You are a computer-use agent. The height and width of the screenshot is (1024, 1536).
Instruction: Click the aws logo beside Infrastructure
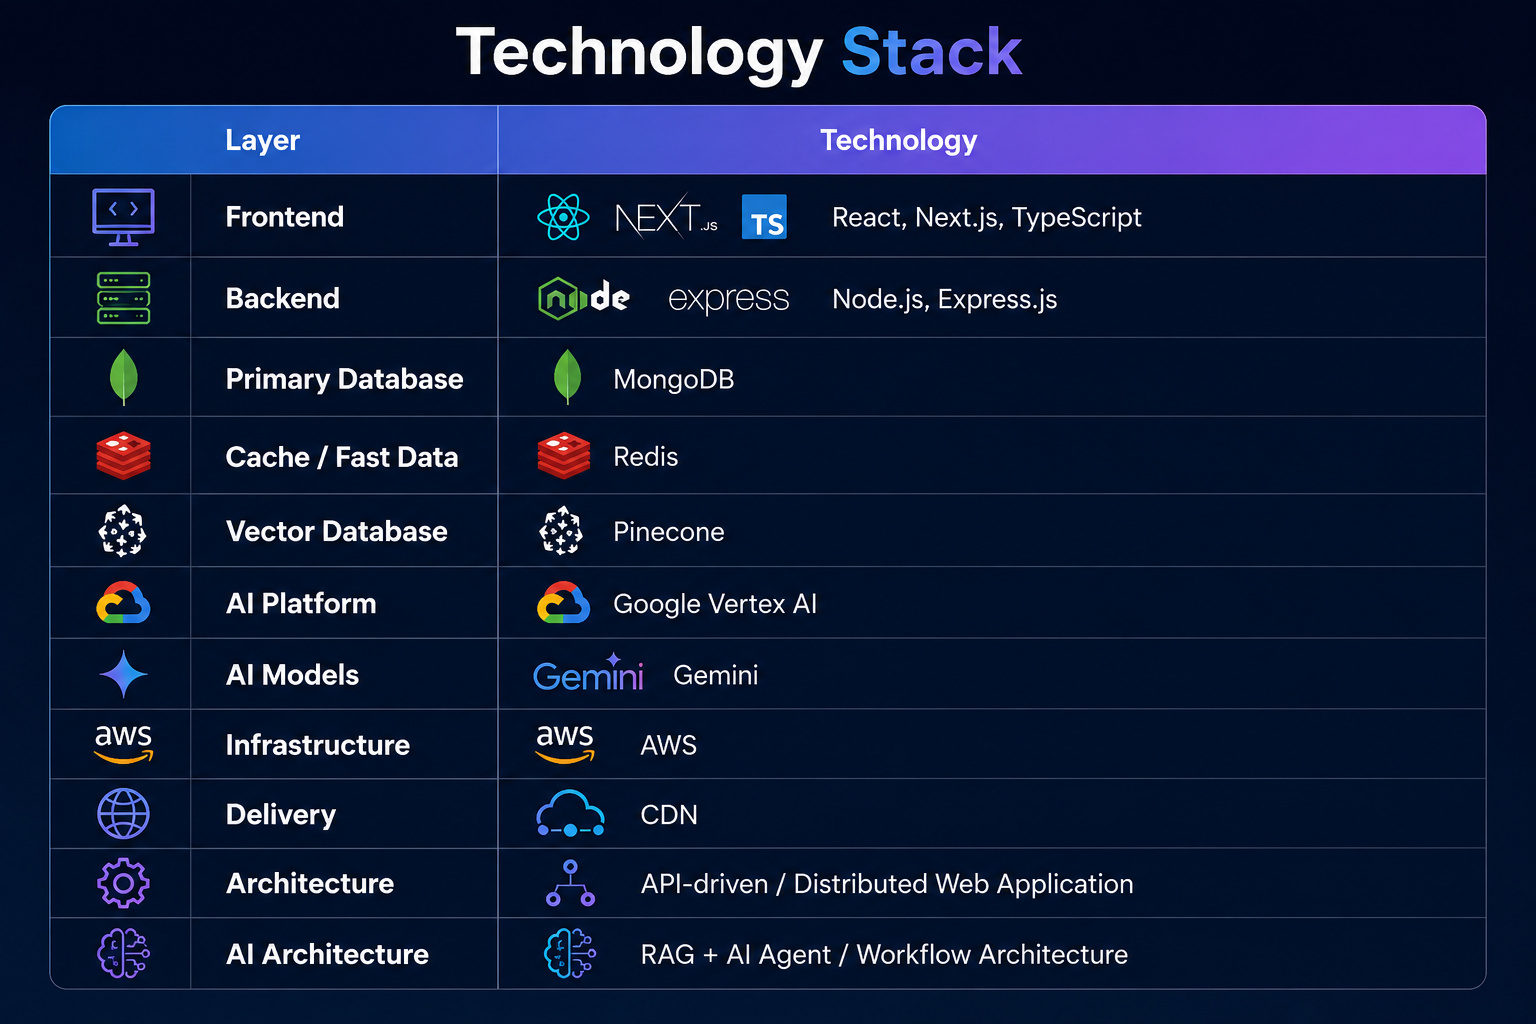coord(123,744)
